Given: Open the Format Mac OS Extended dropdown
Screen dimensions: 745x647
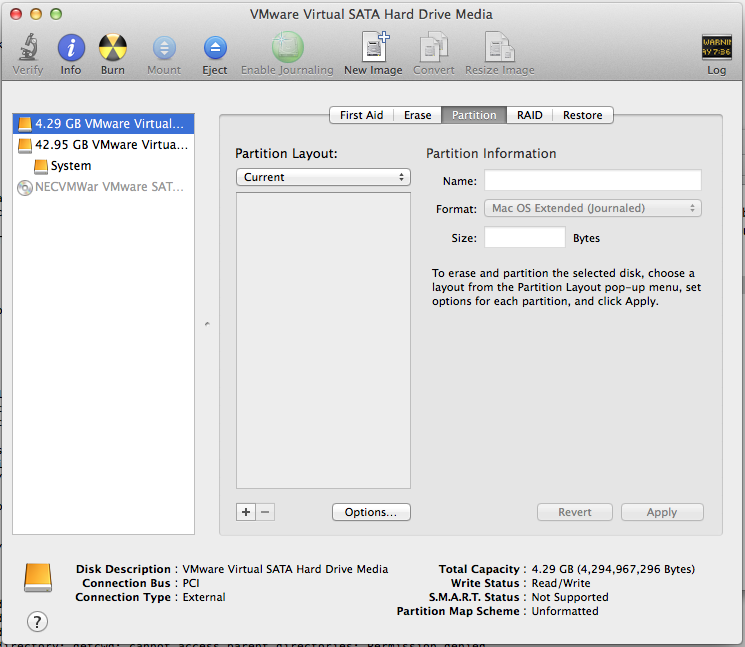Looking at the screenshot, I should coord(592,208).
